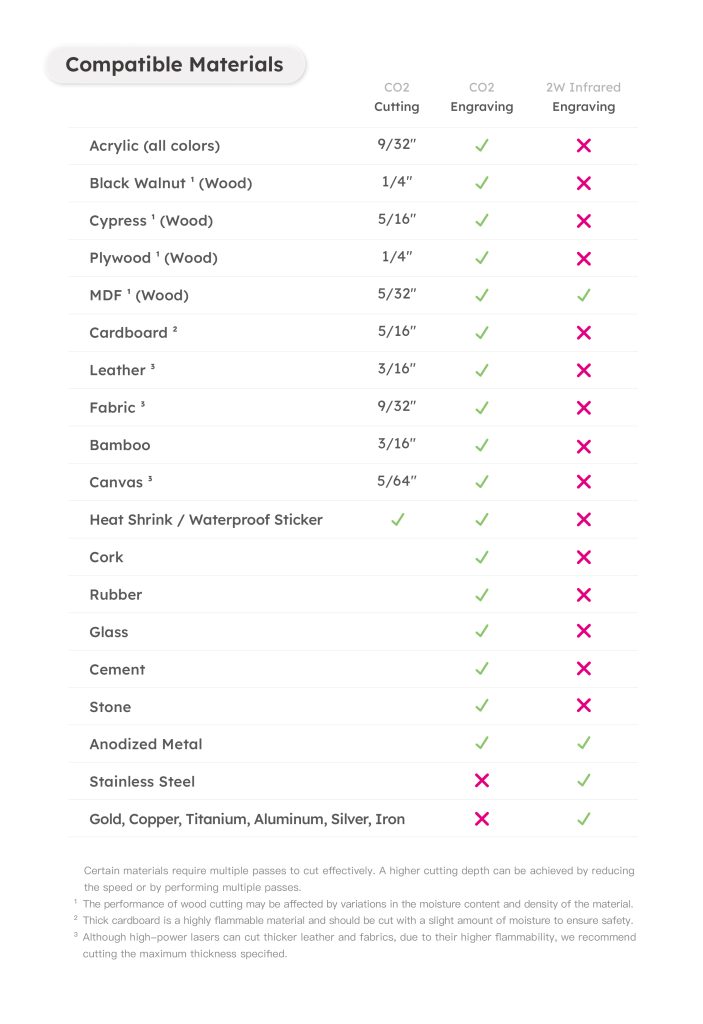
Task: Click Gold, Copper row CO2 Engraving X
Action: click(x=482, y=818)
